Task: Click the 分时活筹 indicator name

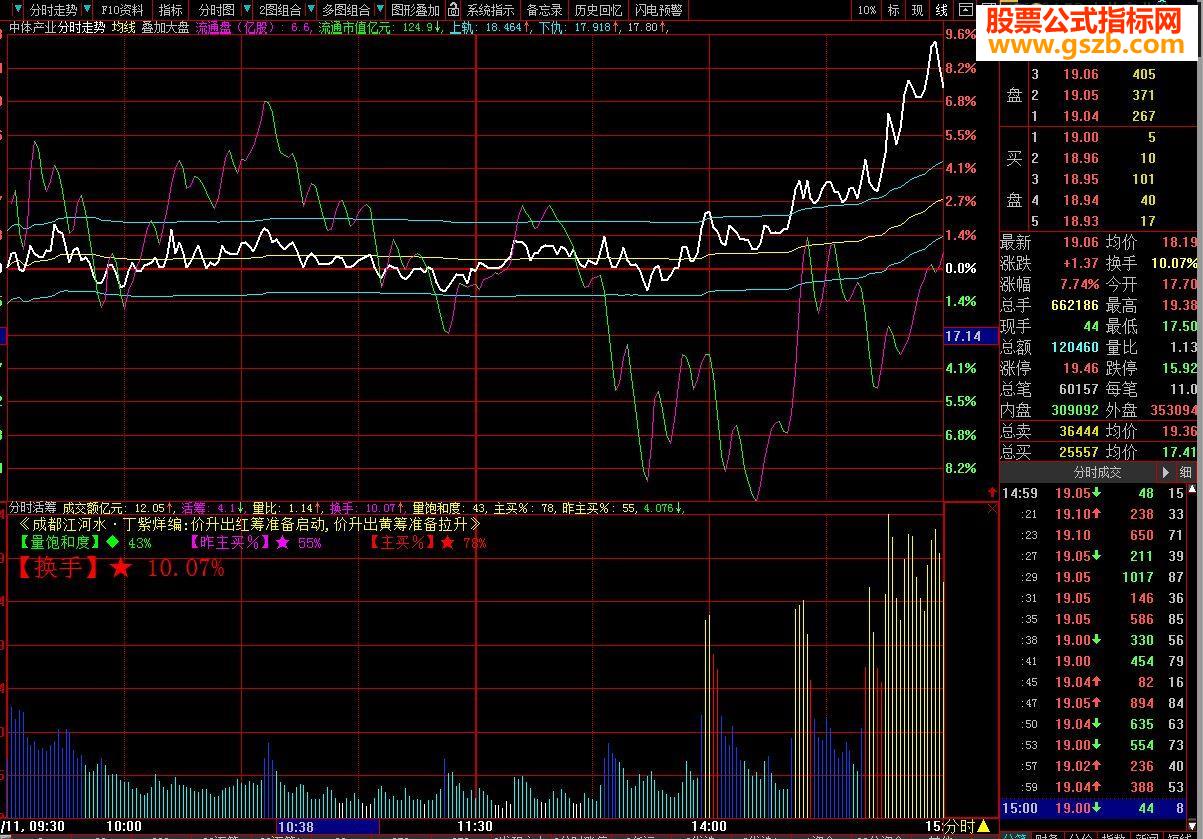Action: coord(32,508)
